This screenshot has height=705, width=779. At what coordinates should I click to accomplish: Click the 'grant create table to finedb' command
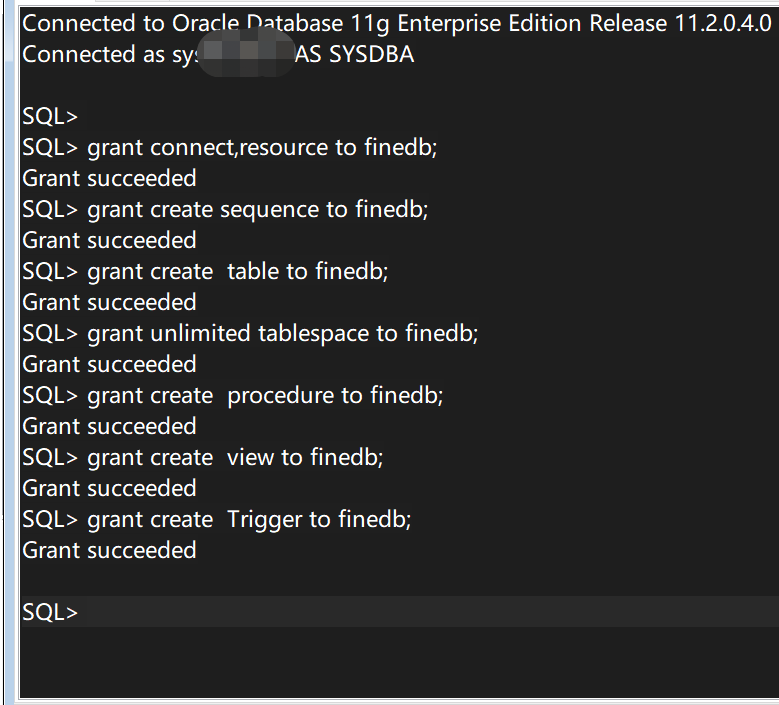coord(237,271)
